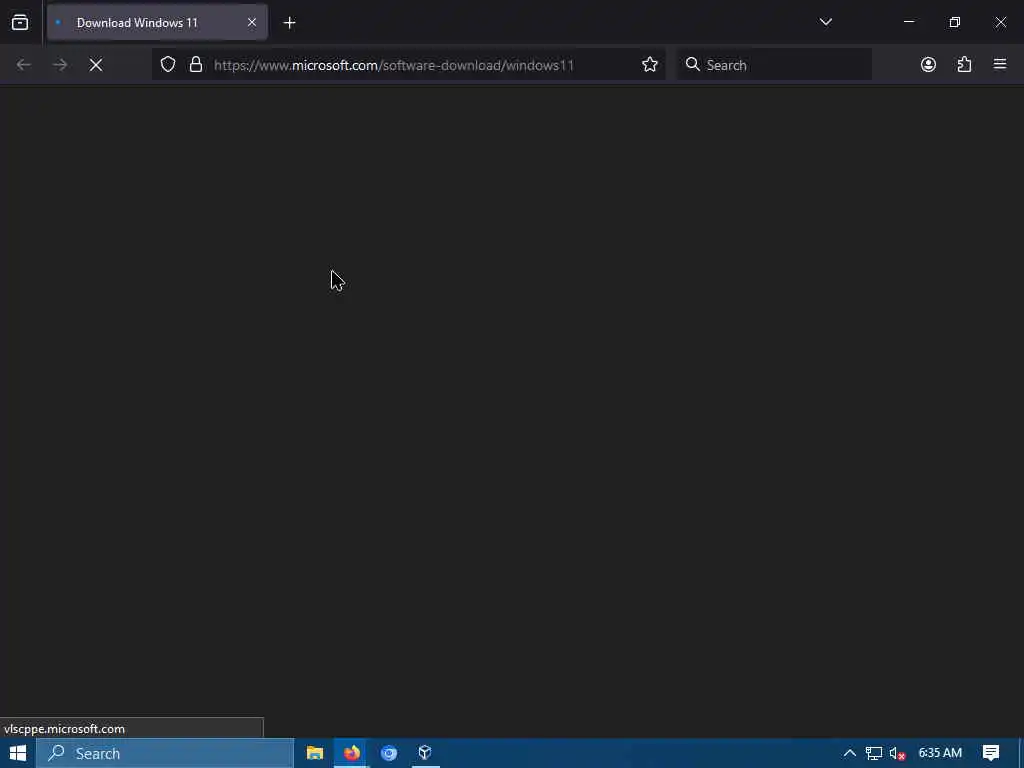The height and width of the screenshot is (768, 1024).
Task: Go back to previous page
Action: (24, 65)
